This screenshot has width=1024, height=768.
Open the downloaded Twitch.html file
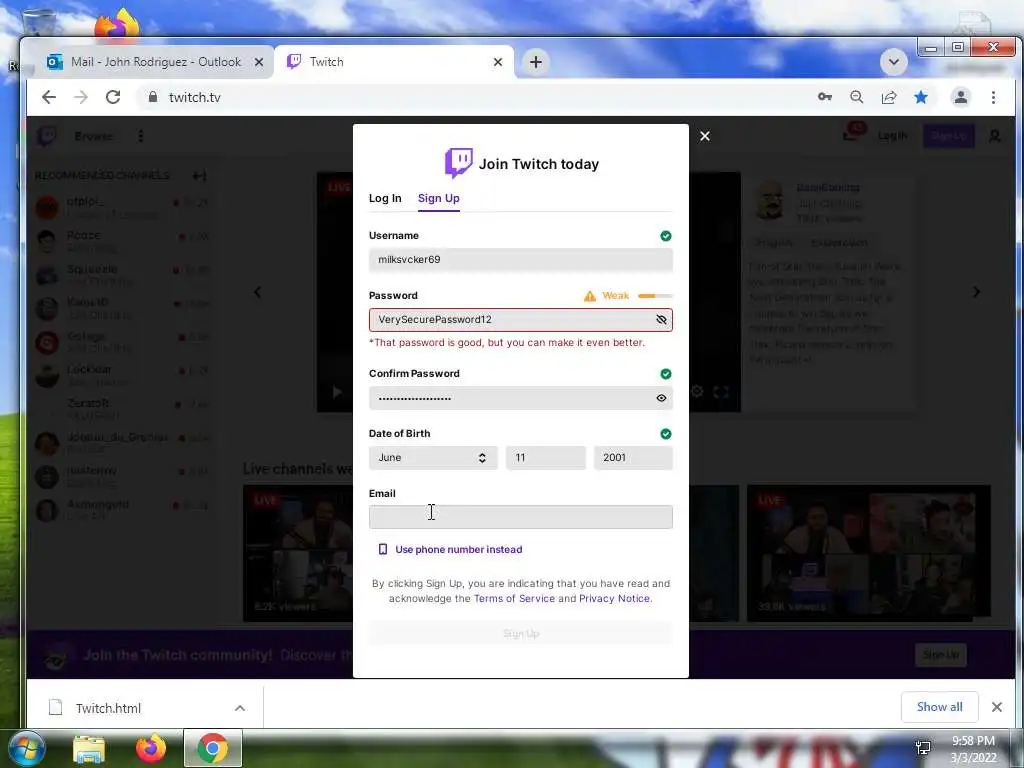pyautogui.click(x=108, y=708)
